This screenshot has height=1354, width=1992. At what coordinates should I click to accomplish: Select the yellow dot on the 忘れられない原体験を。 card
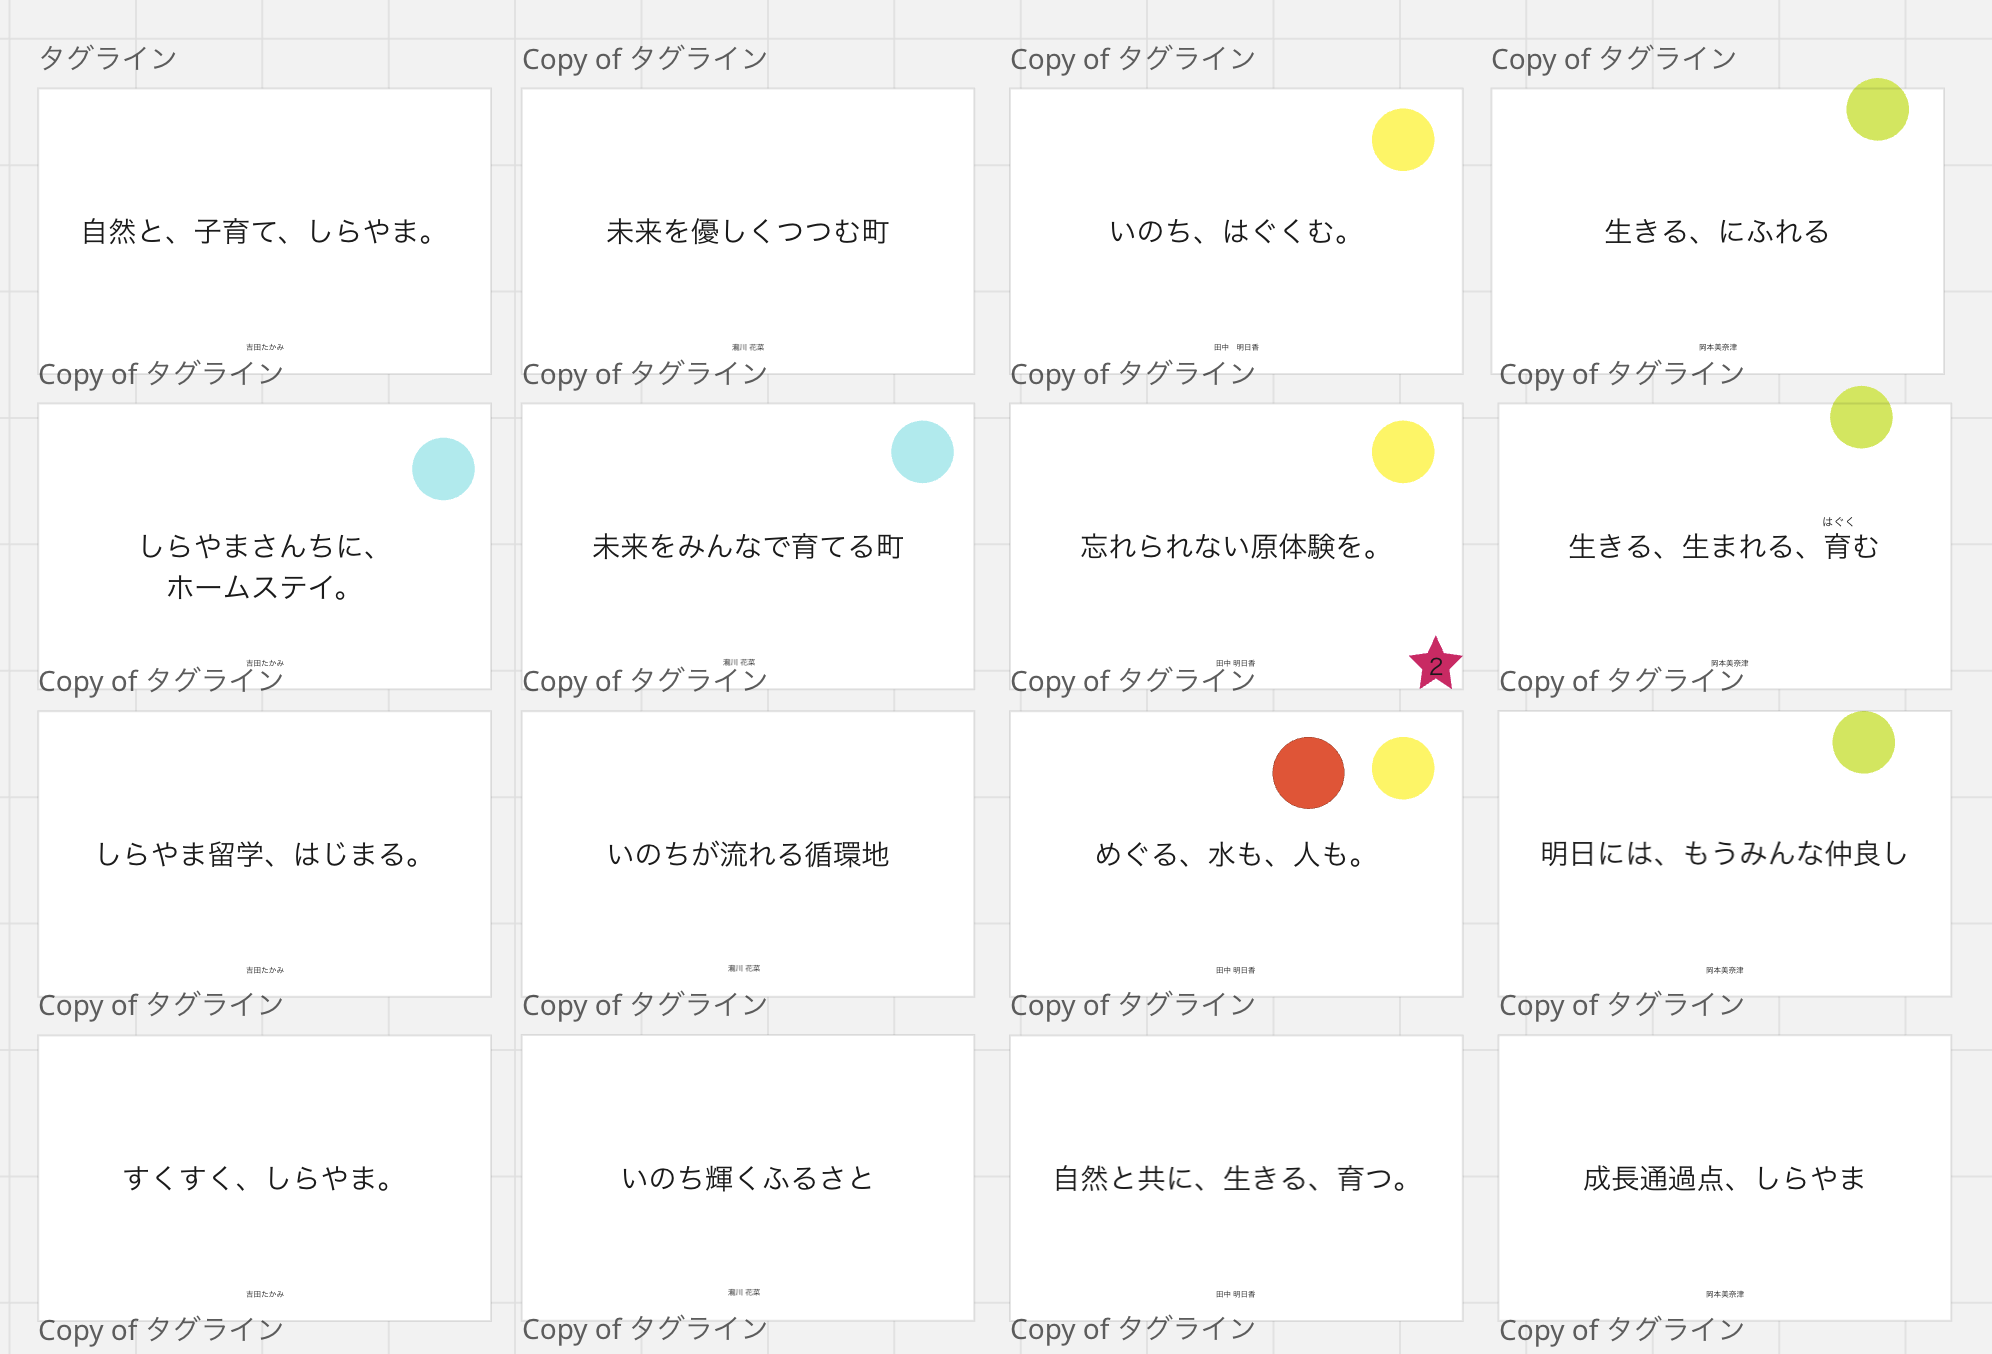1402,452
